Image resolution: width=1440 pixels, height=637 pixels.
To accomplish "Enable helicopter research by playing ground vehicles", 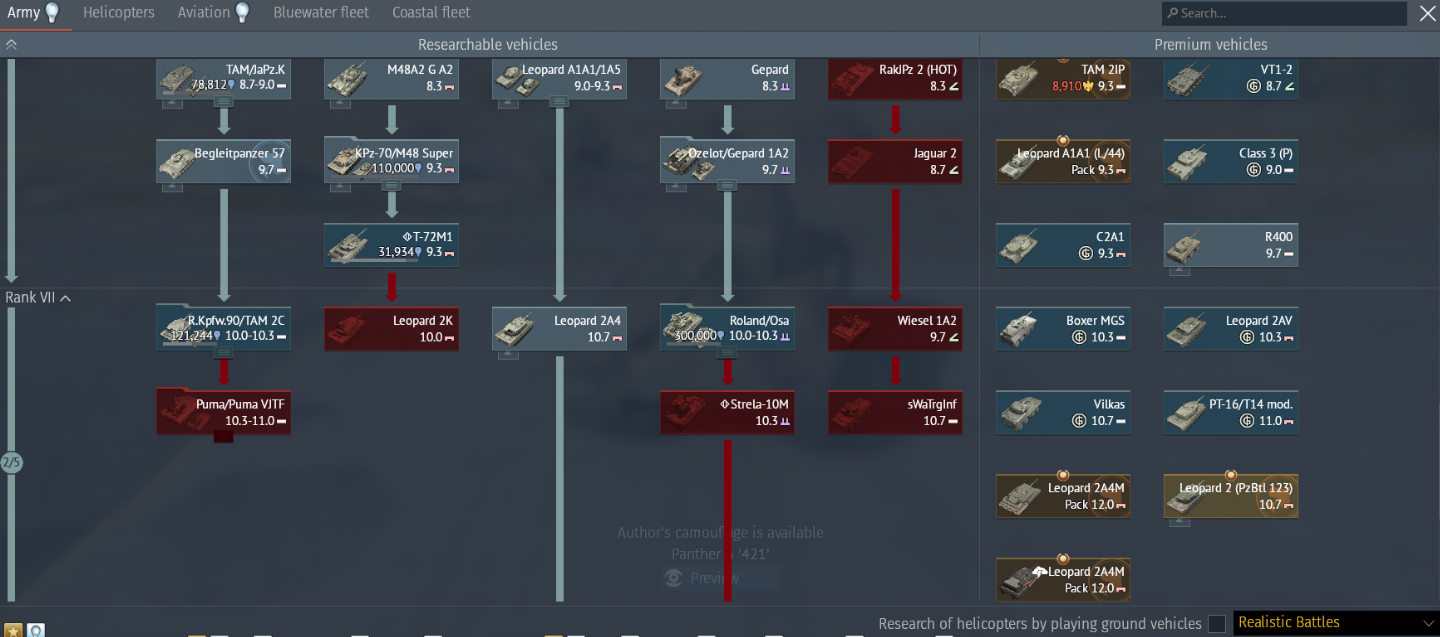I will (x=1216, y=624).
